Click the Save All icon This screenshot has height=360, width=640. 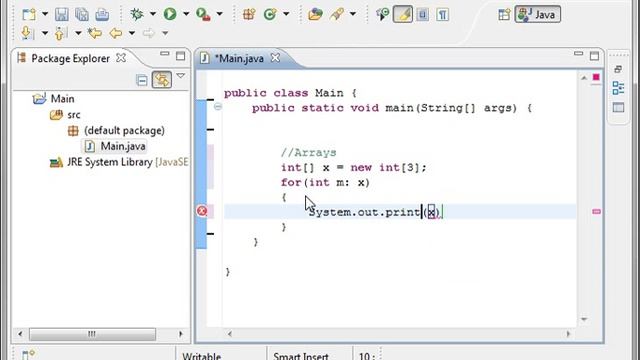tap(82, 15)
